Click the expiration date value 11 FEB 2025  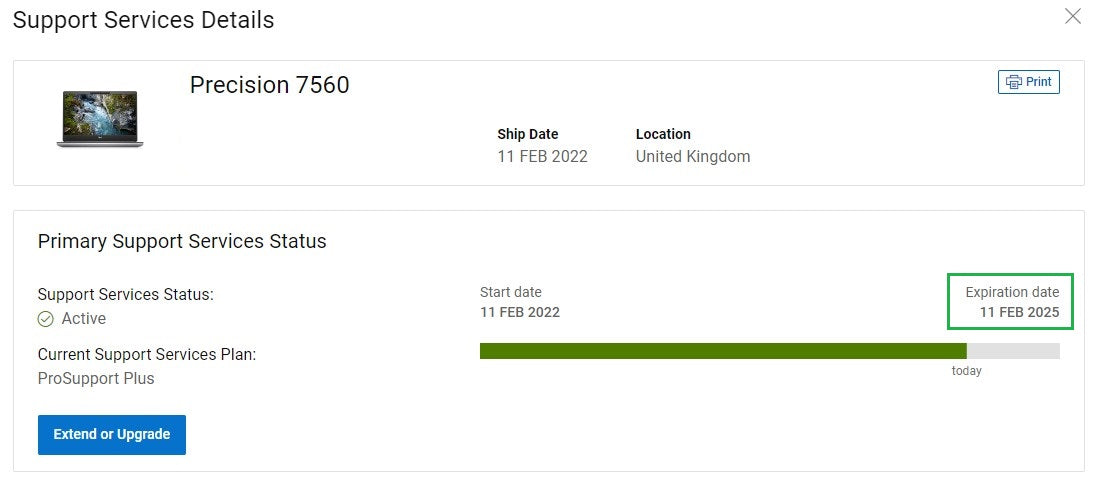click(x=1019, y=313)
